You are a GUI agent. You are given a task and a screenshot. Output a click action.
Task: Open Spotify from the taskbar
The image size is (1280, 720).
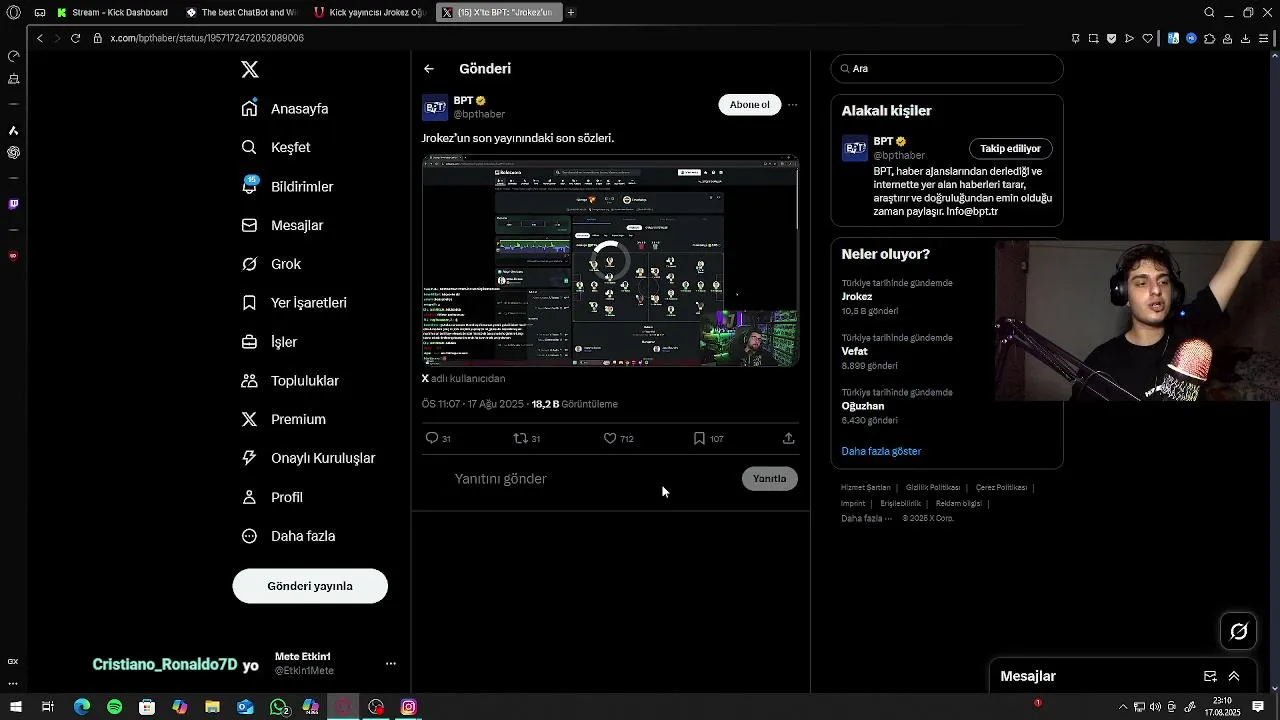(x=114, y=707)
